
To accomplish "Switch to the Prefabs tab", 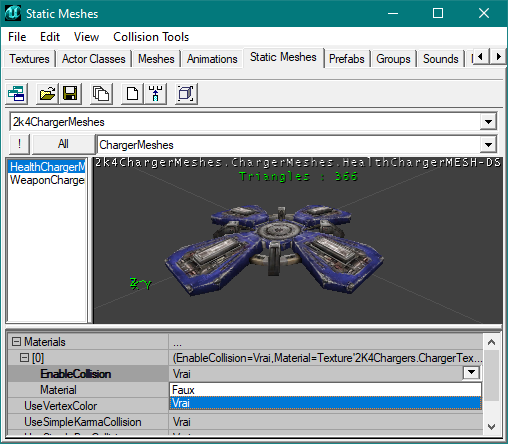I will pyautogui.click(x=347, y=59).
